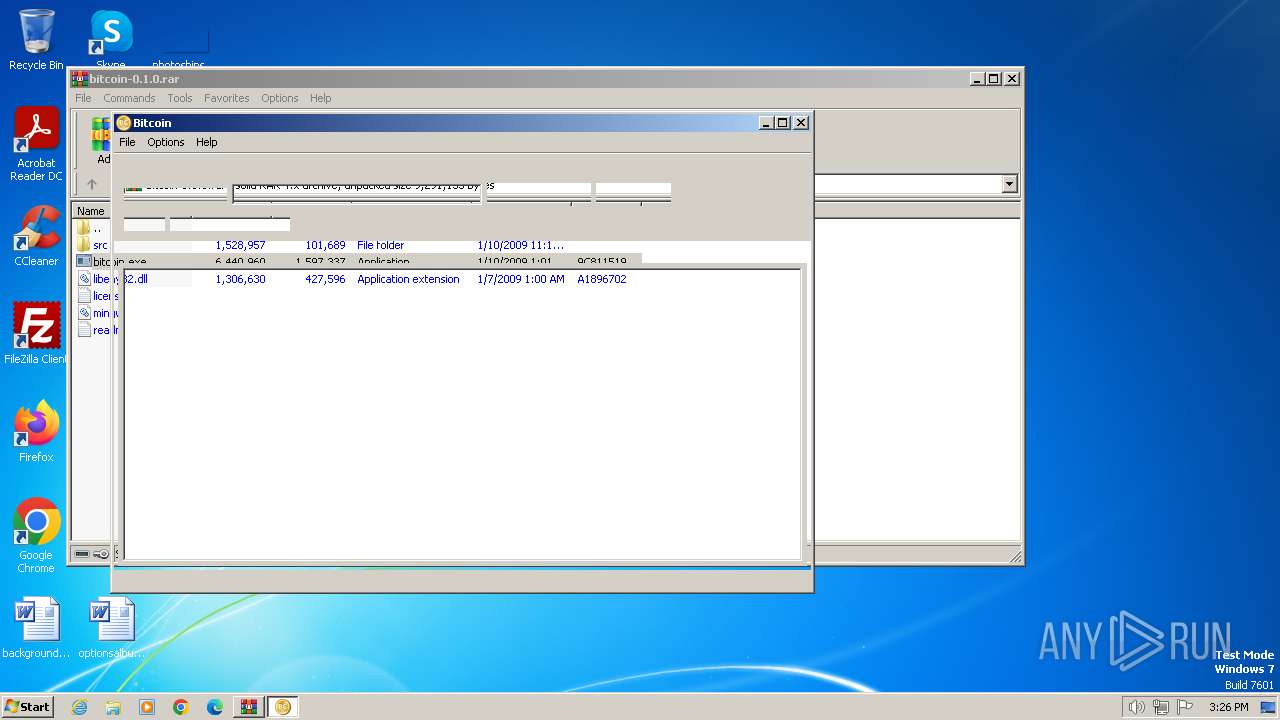Select the mingwm dll file icon
This screenshot has width=1280, height=720.
coord(84,313)
